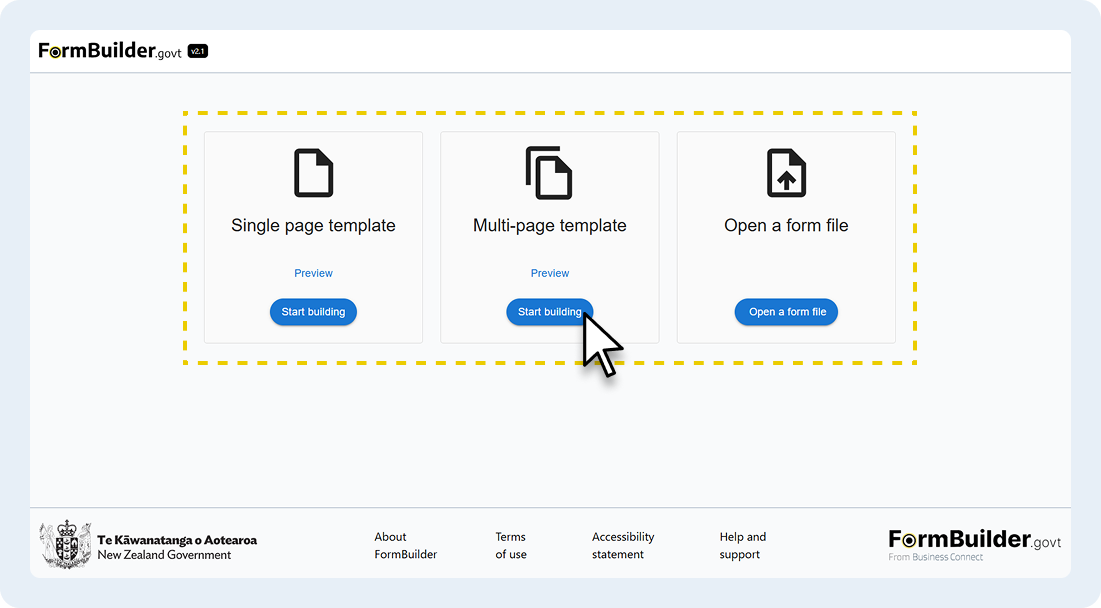Viewport: 1101px width, 608px height.
Task: Click the footer FormBuilder.govt Business Connect logo
Action: click(x=975, y=546)
